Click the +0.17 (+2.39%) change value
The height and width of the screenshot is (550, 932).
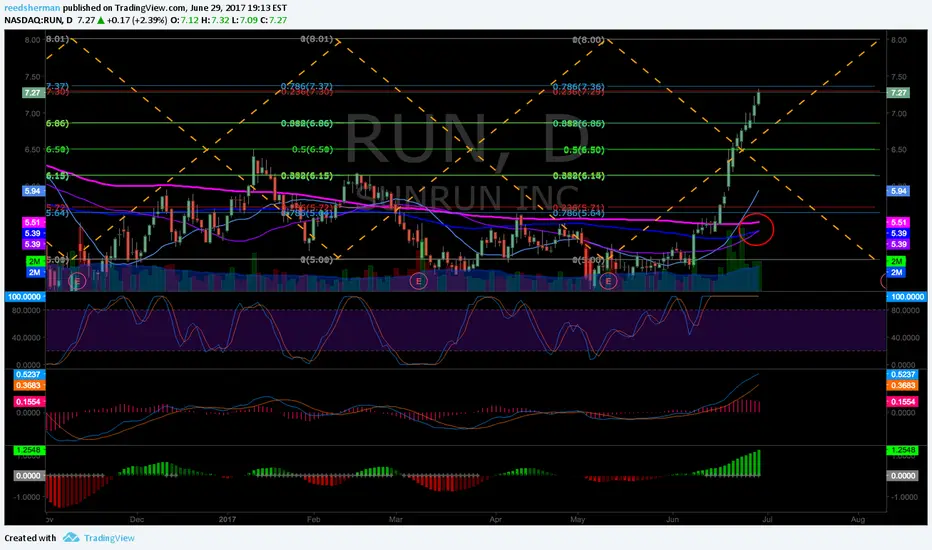[137, 20]
